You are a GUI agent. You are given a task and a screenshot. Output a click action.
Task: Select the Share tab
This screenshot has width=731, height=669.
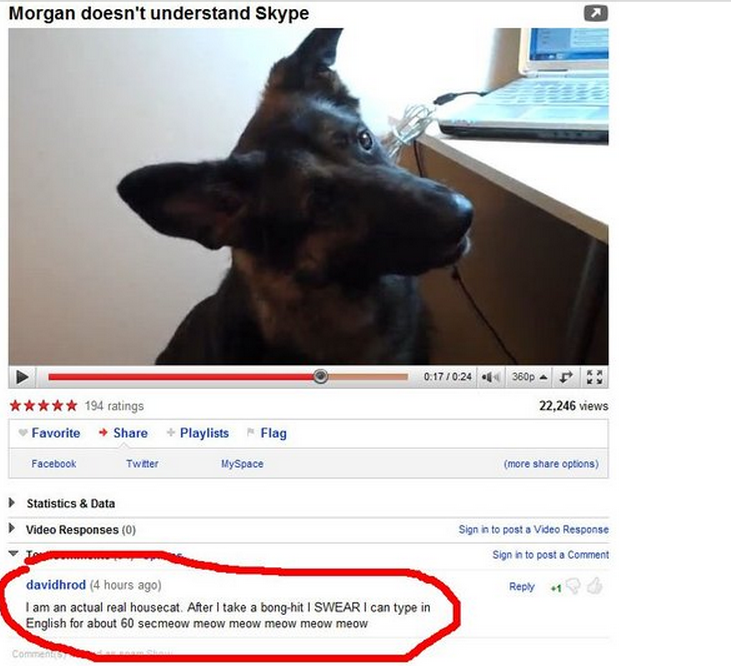point(124,433)
